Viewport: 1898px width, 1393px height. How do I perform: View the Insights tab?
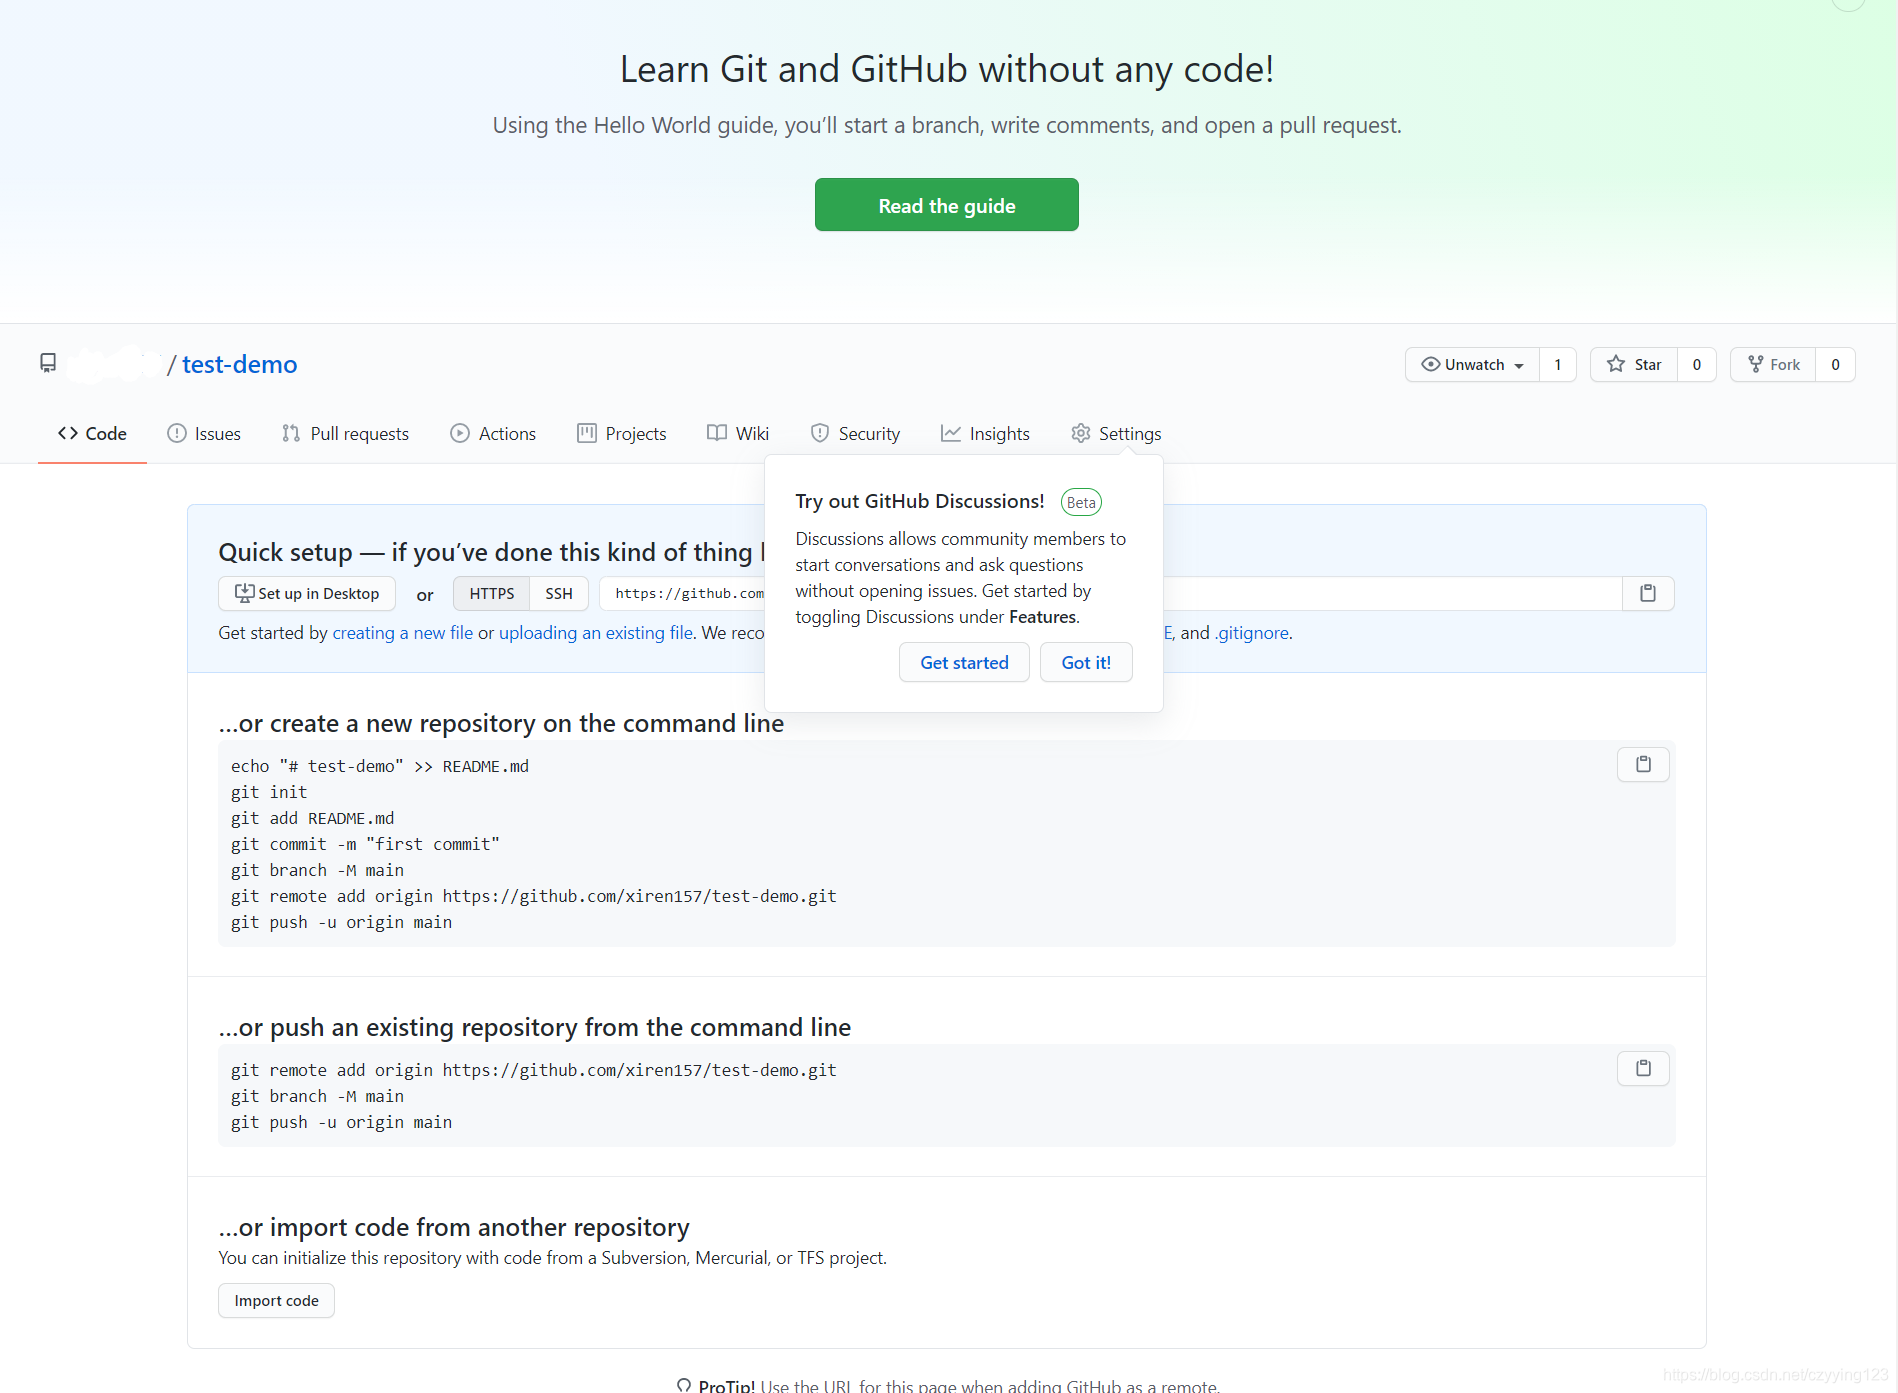tap(985, 433)
